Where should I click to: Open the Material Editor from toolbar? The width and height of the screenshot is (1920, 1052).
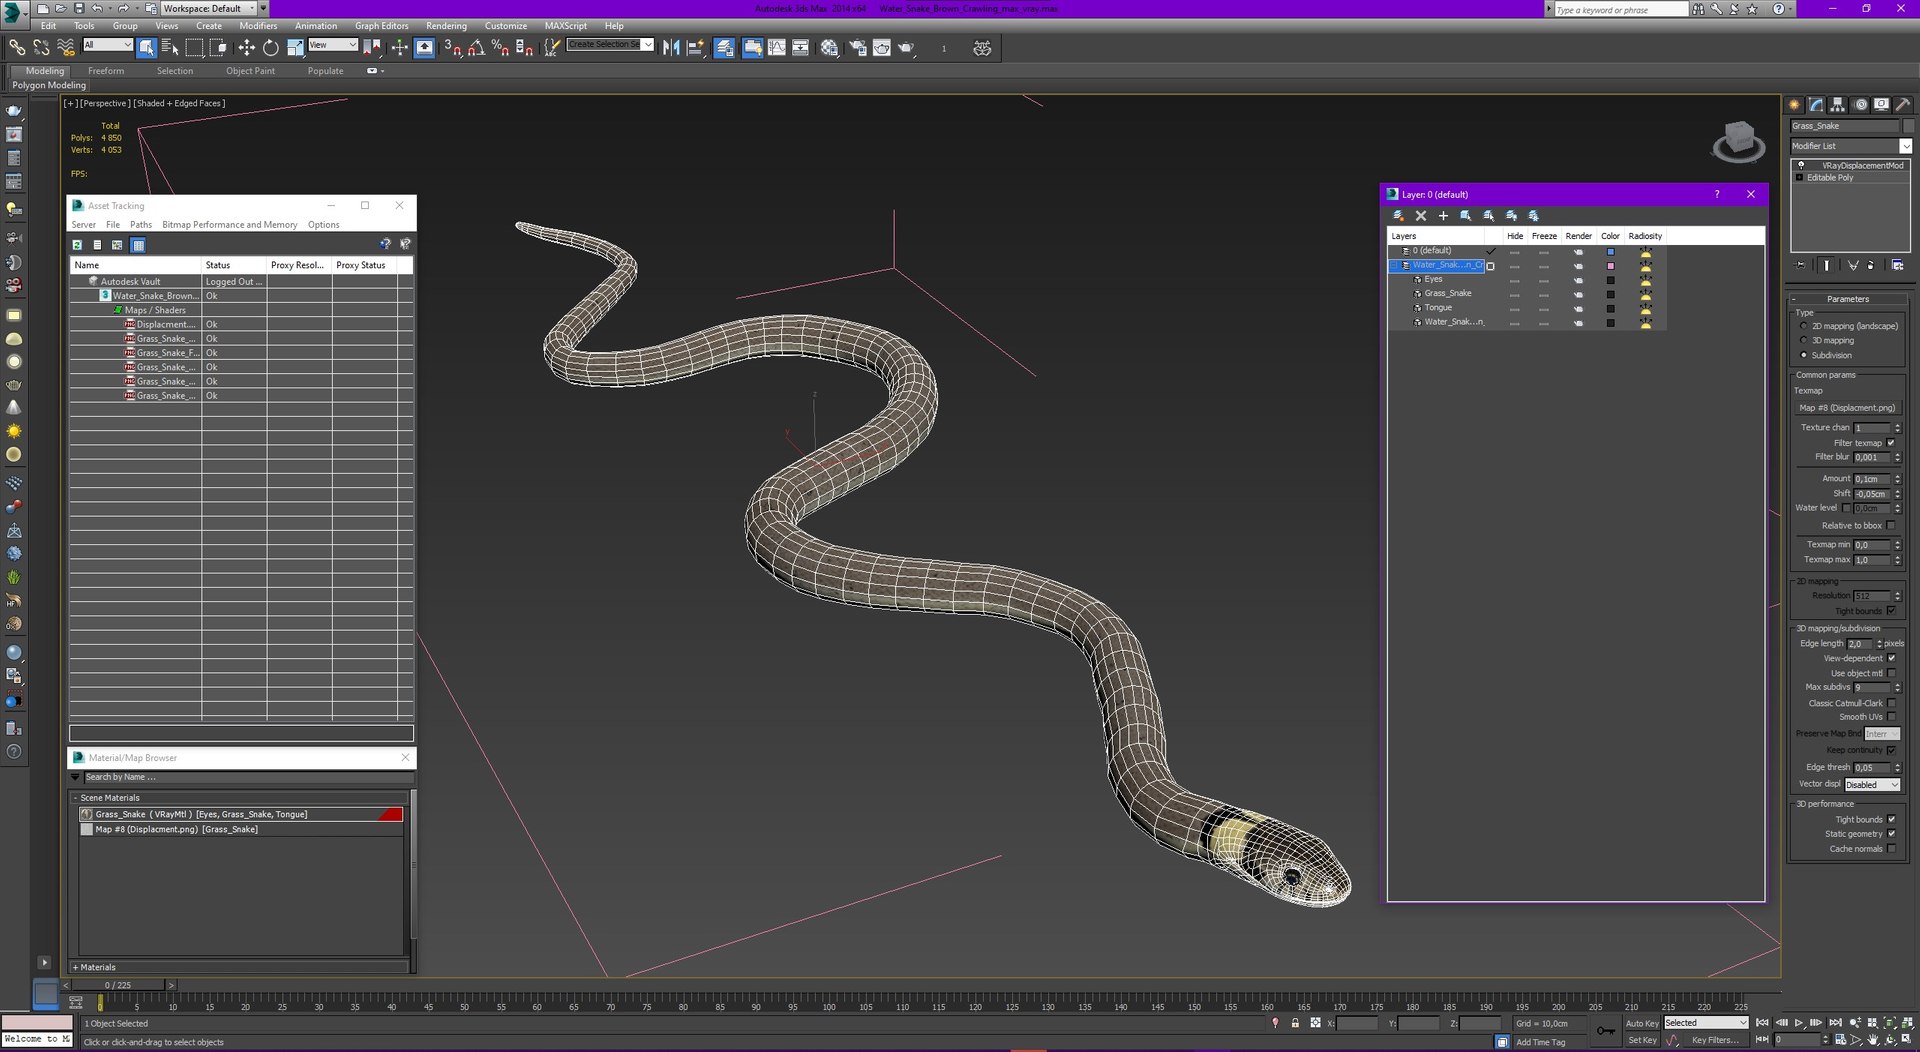click(x=829, y=47)
